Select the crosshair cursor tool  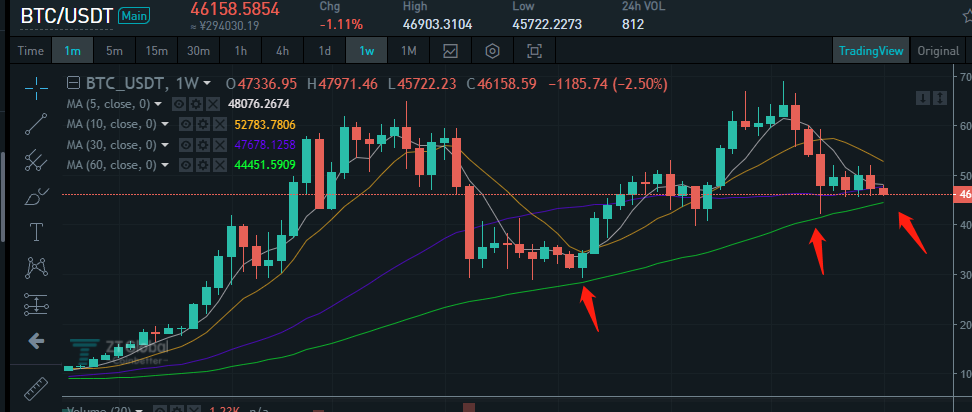click(x=36, y=88)
